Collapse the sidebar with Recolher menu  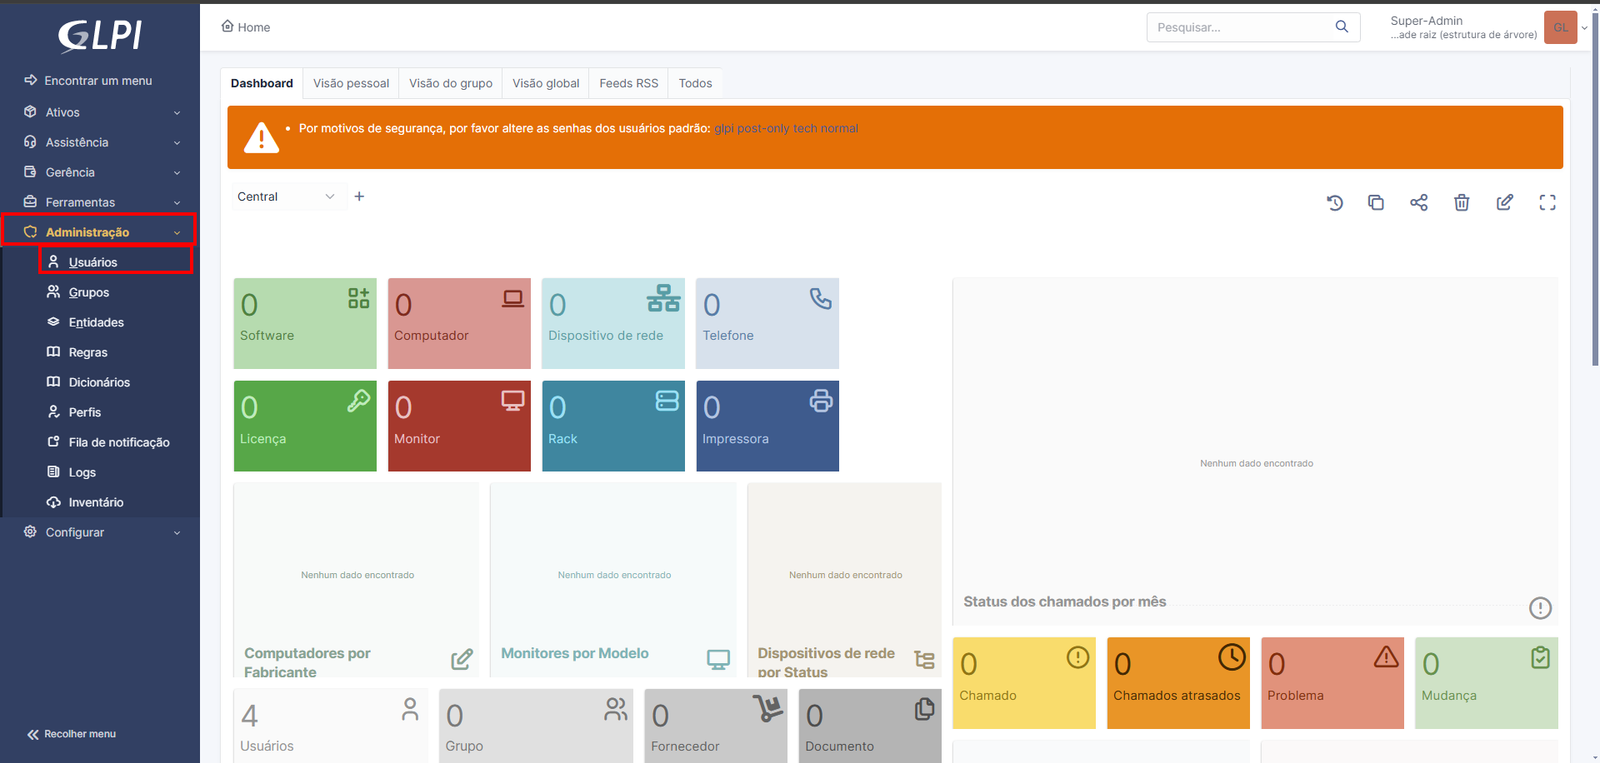[x=72, y=734]
